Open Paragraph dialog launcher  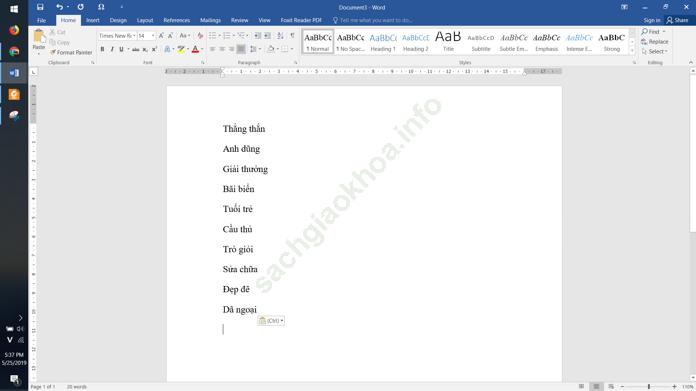(296, 63)
